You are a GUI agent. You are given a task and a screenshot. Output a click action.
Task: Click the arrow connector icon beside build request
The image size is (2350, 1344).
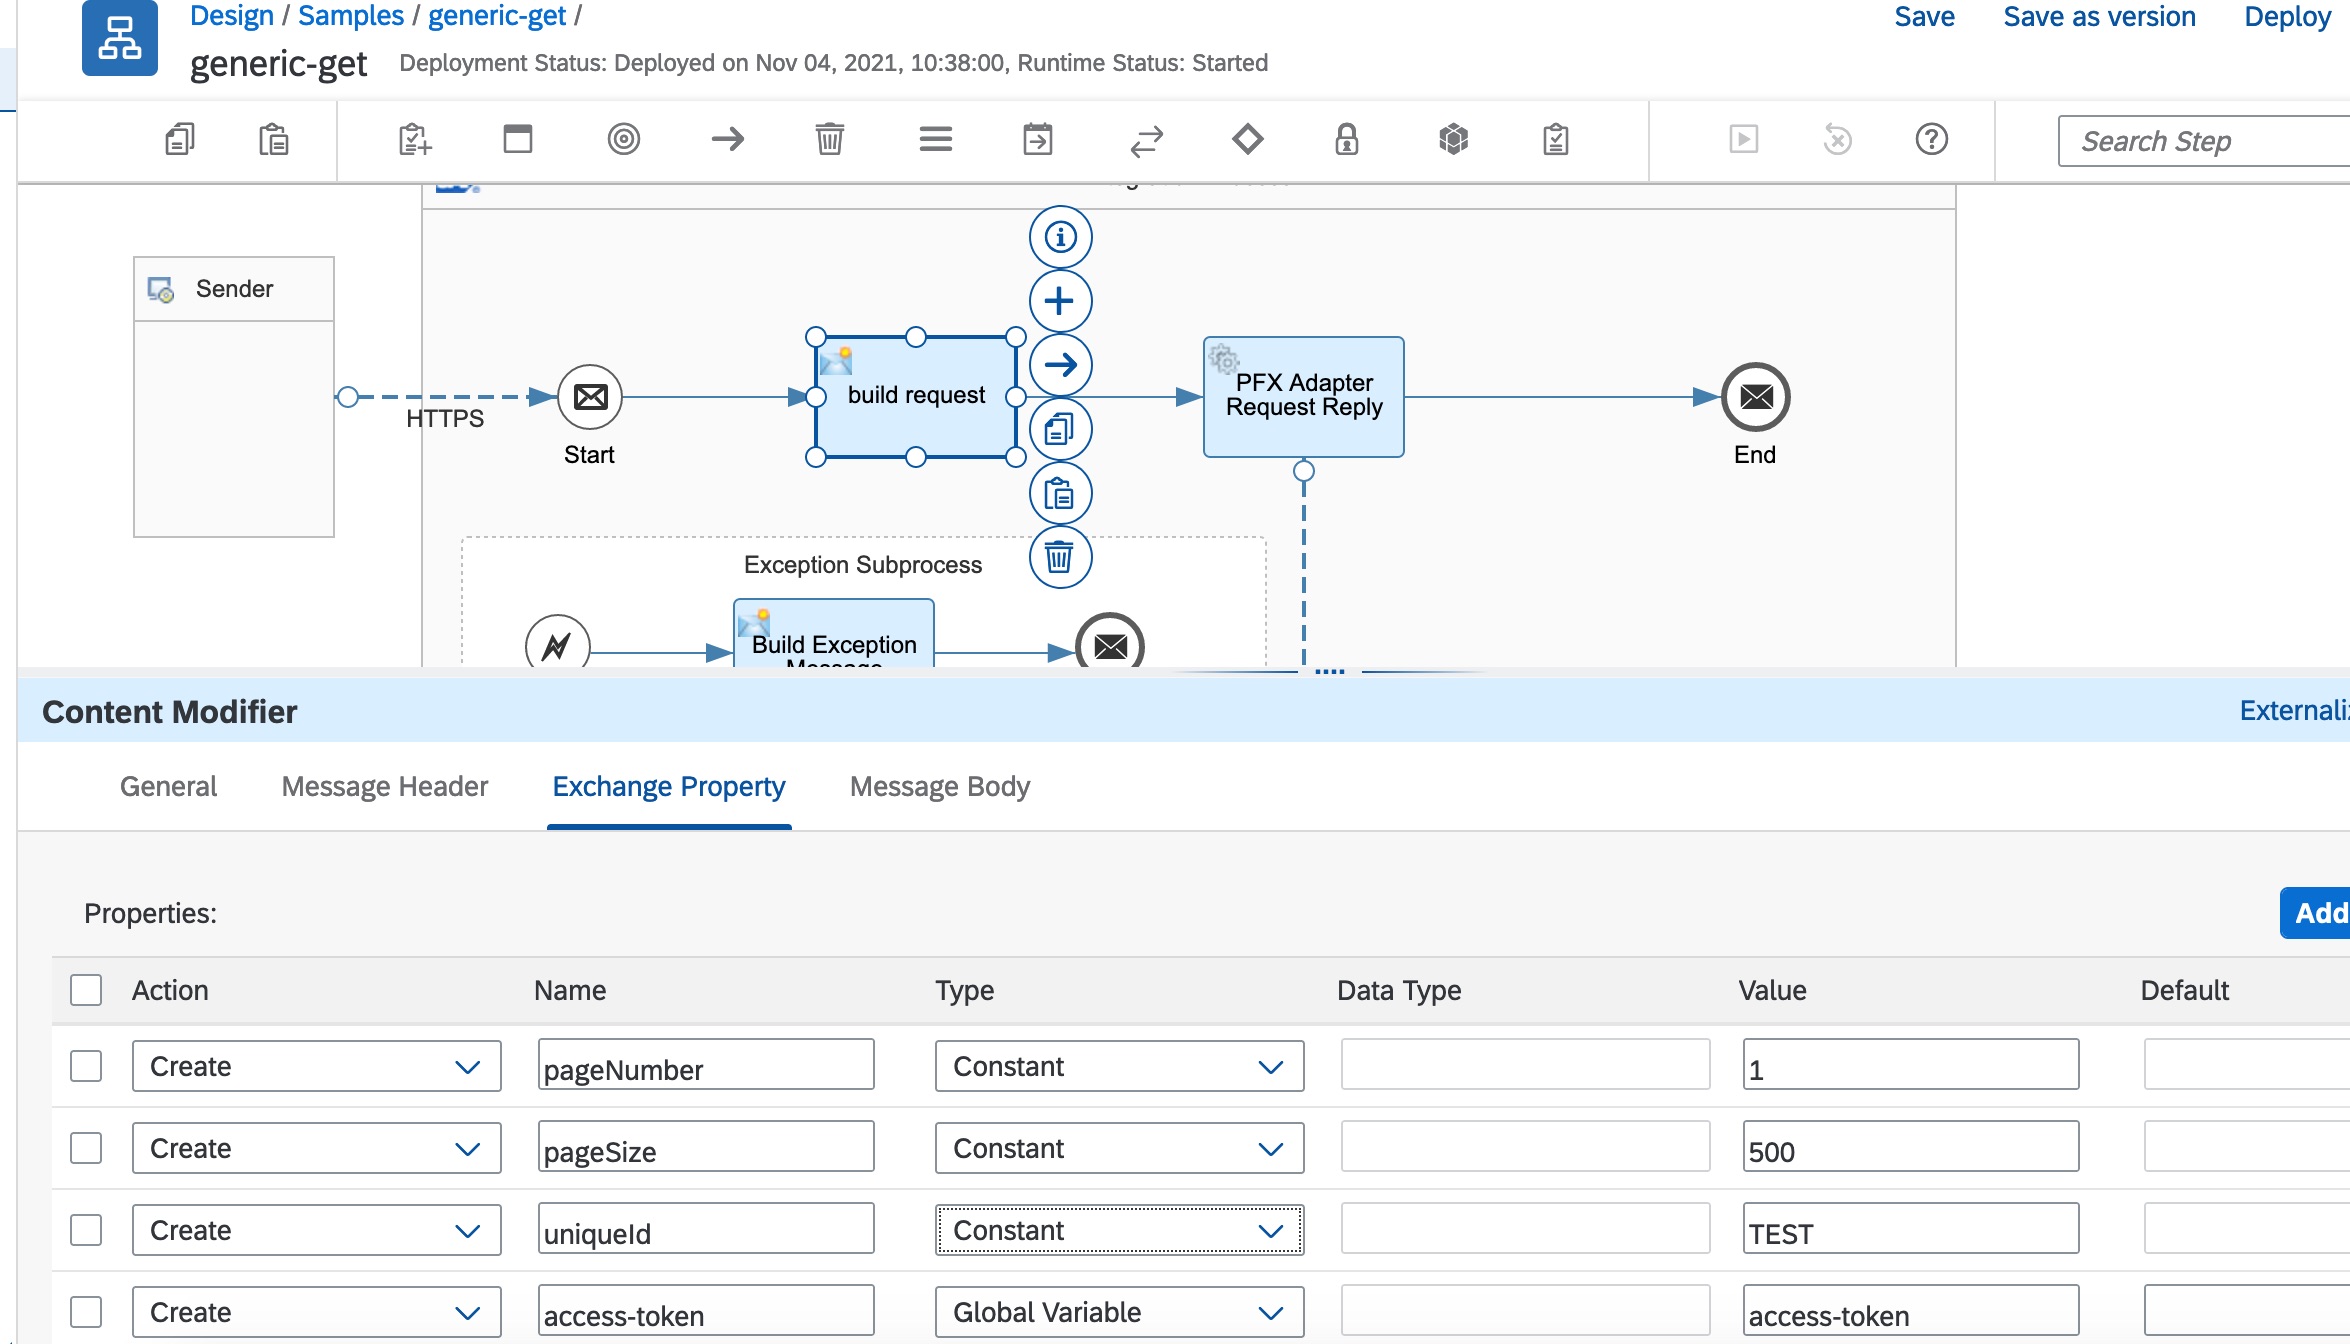coord(1059,365)
